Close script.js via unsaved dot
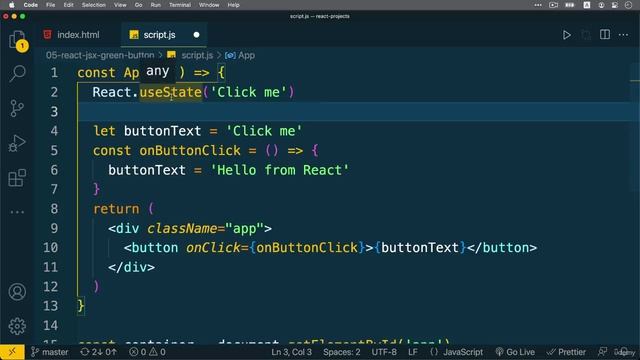This screenshot has height=360, width=640. coord(196,35)
